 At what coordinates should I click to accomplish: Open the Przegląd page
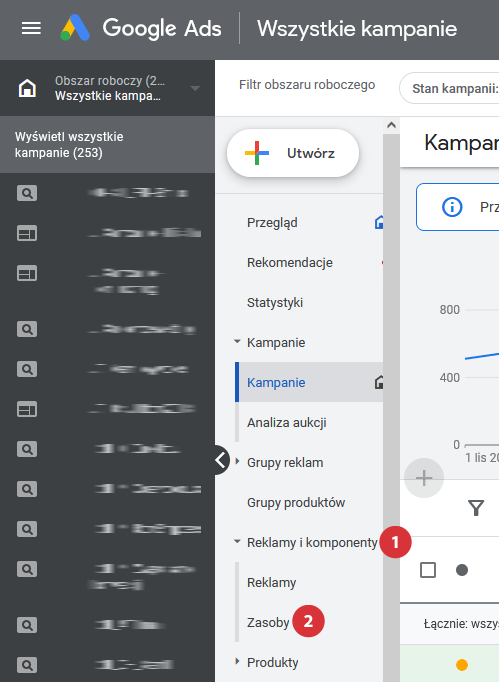pos(272,223)
